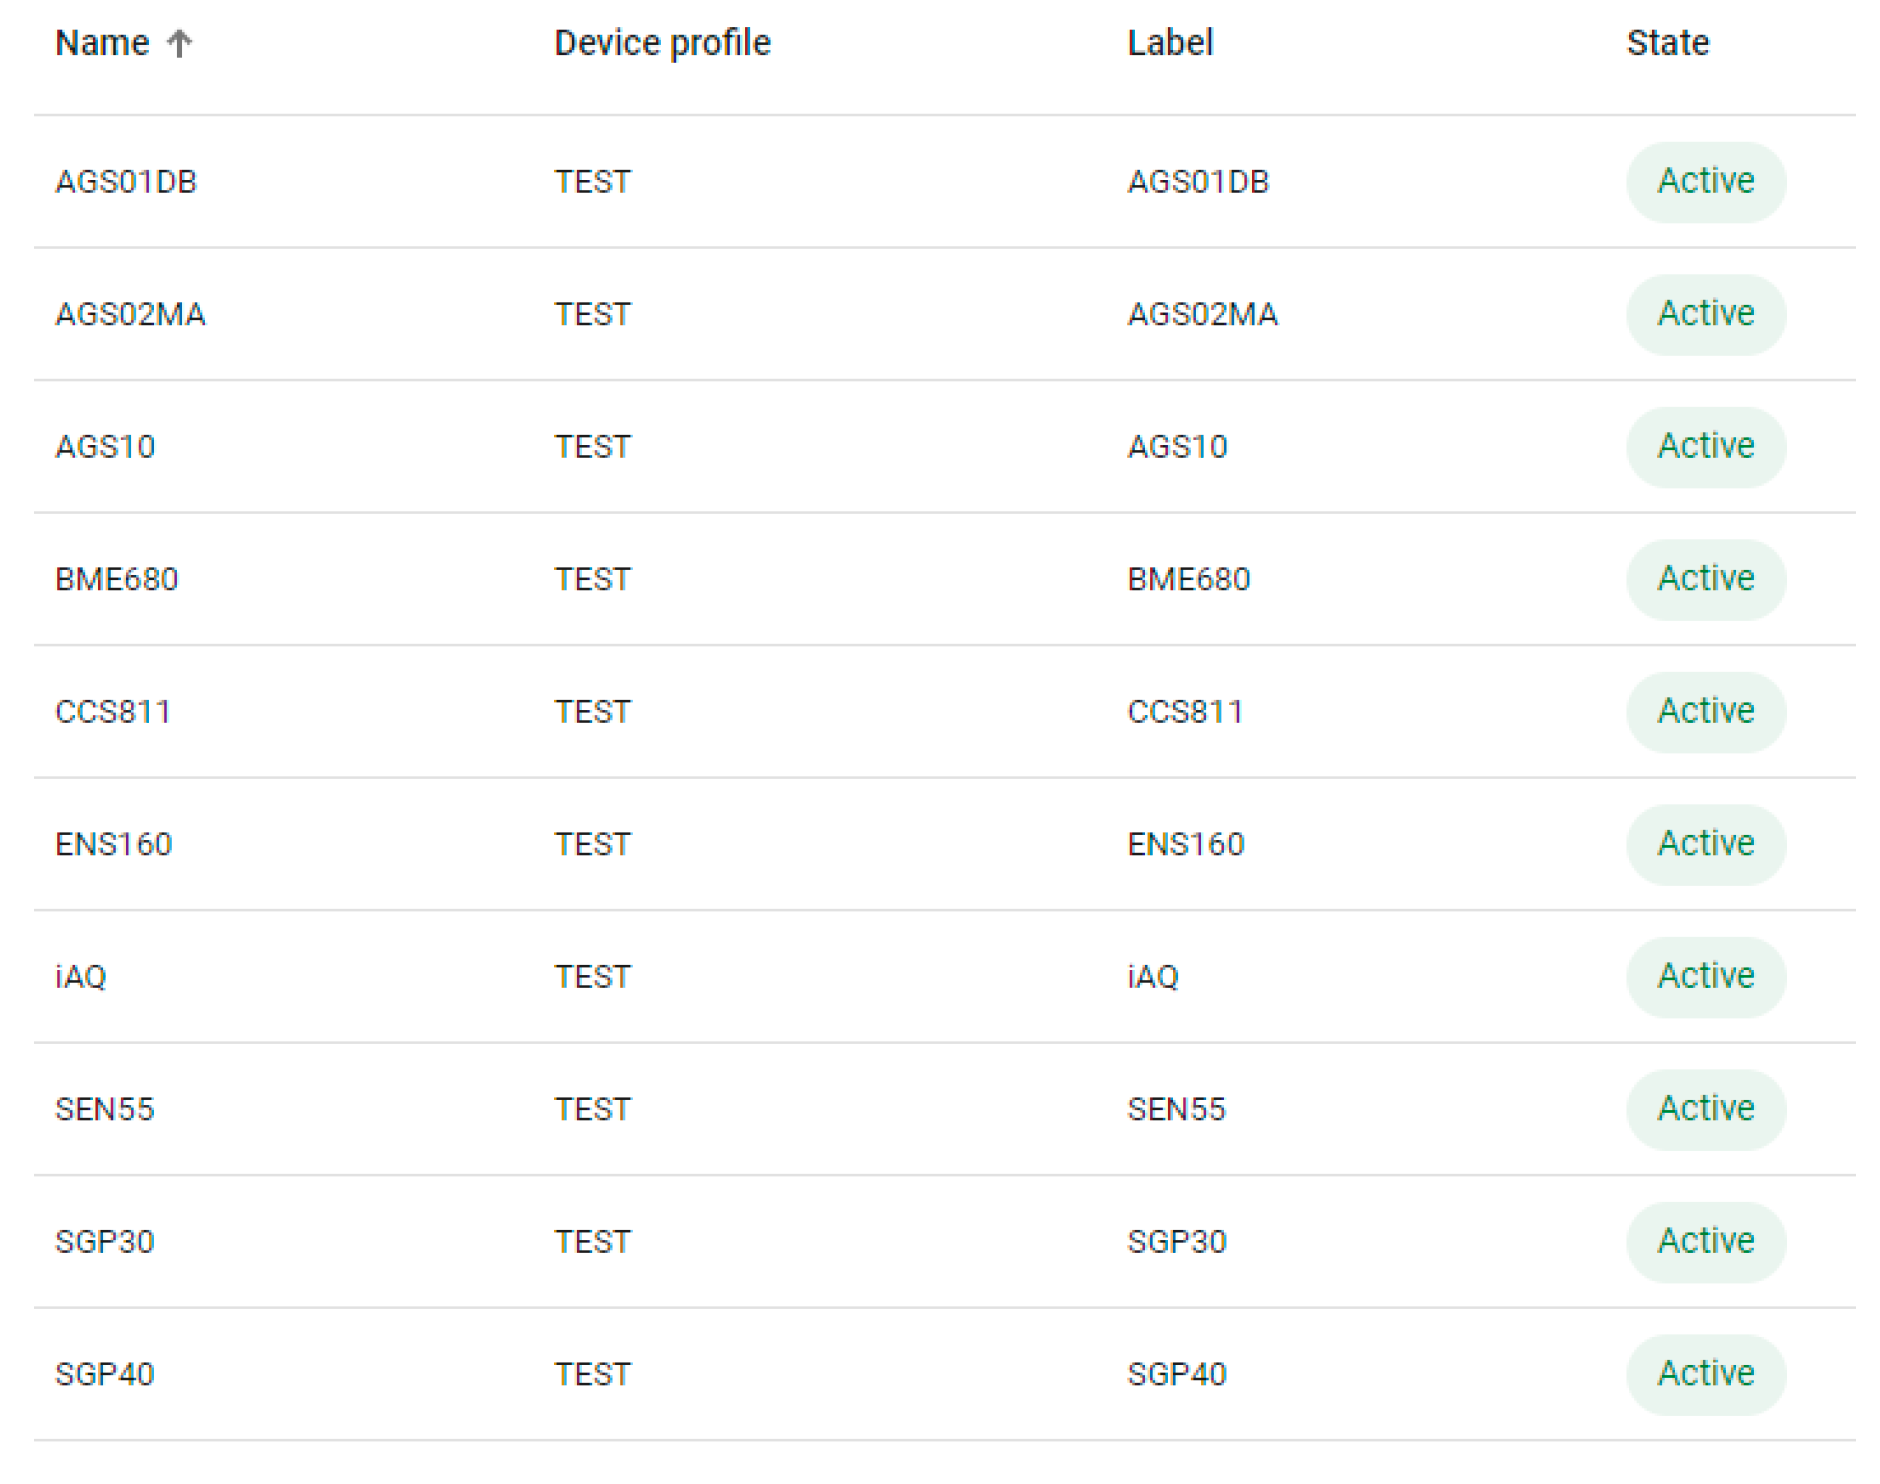Sort devices by State column header
This screenshot has width=1880, height=1484.
(1667, 43)
